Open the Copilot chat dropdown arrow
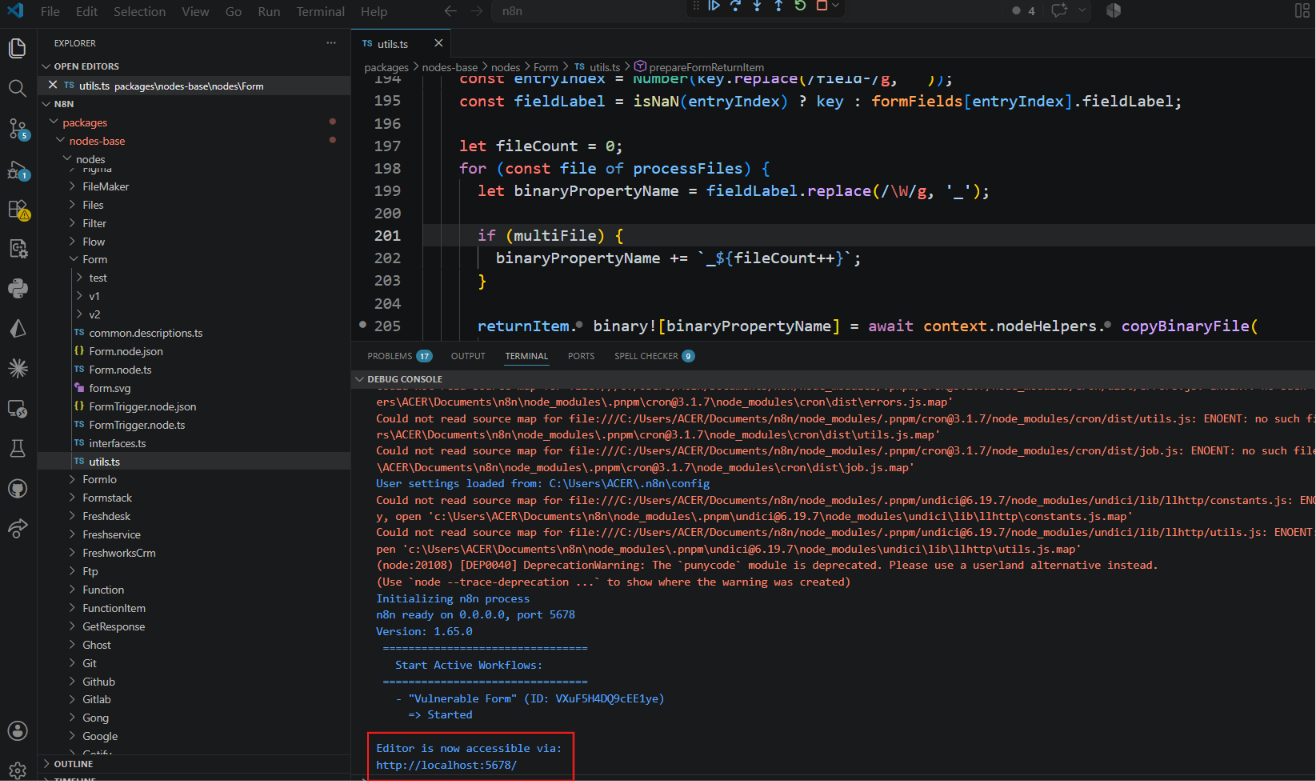Image resolution: width=1316 pixels, height=781 pixels. tap(1081, 11)
